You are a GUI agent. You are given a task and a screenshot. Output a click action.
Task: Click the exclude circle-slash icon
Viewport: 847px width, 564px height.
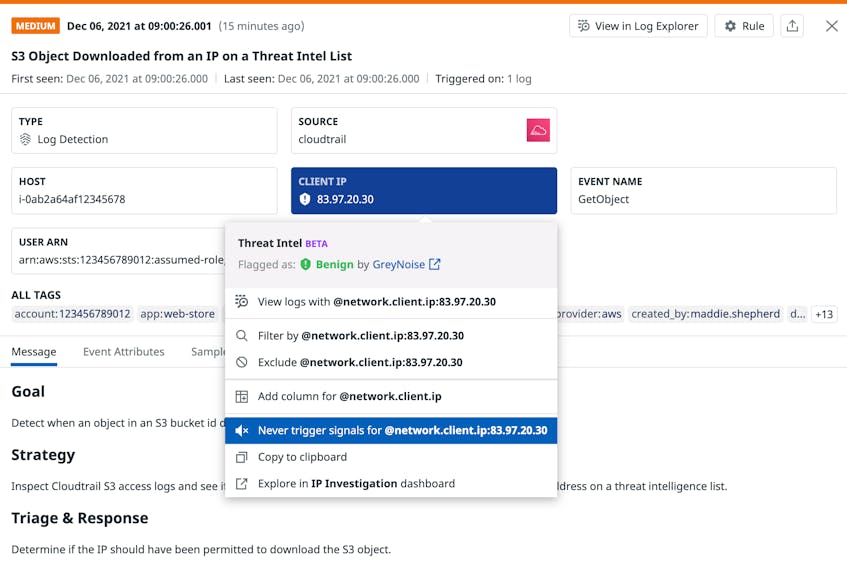pyautogui.click(x=241, y=362)
